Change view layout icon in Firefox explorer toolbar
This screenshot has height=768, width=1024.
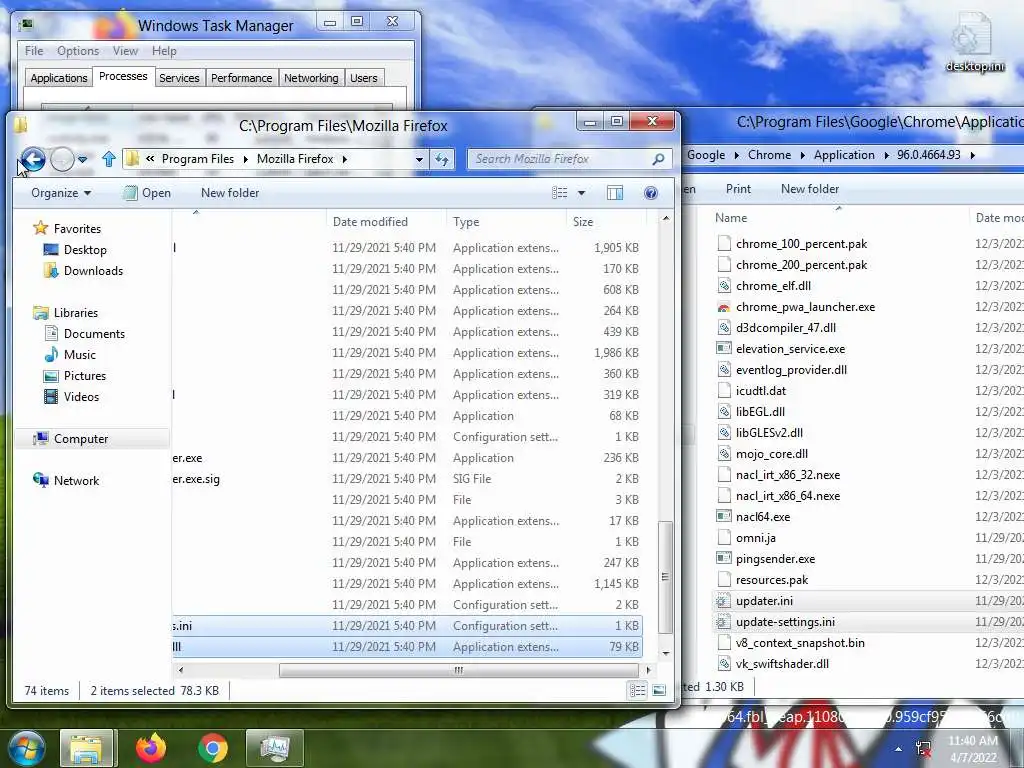point(560,193)
